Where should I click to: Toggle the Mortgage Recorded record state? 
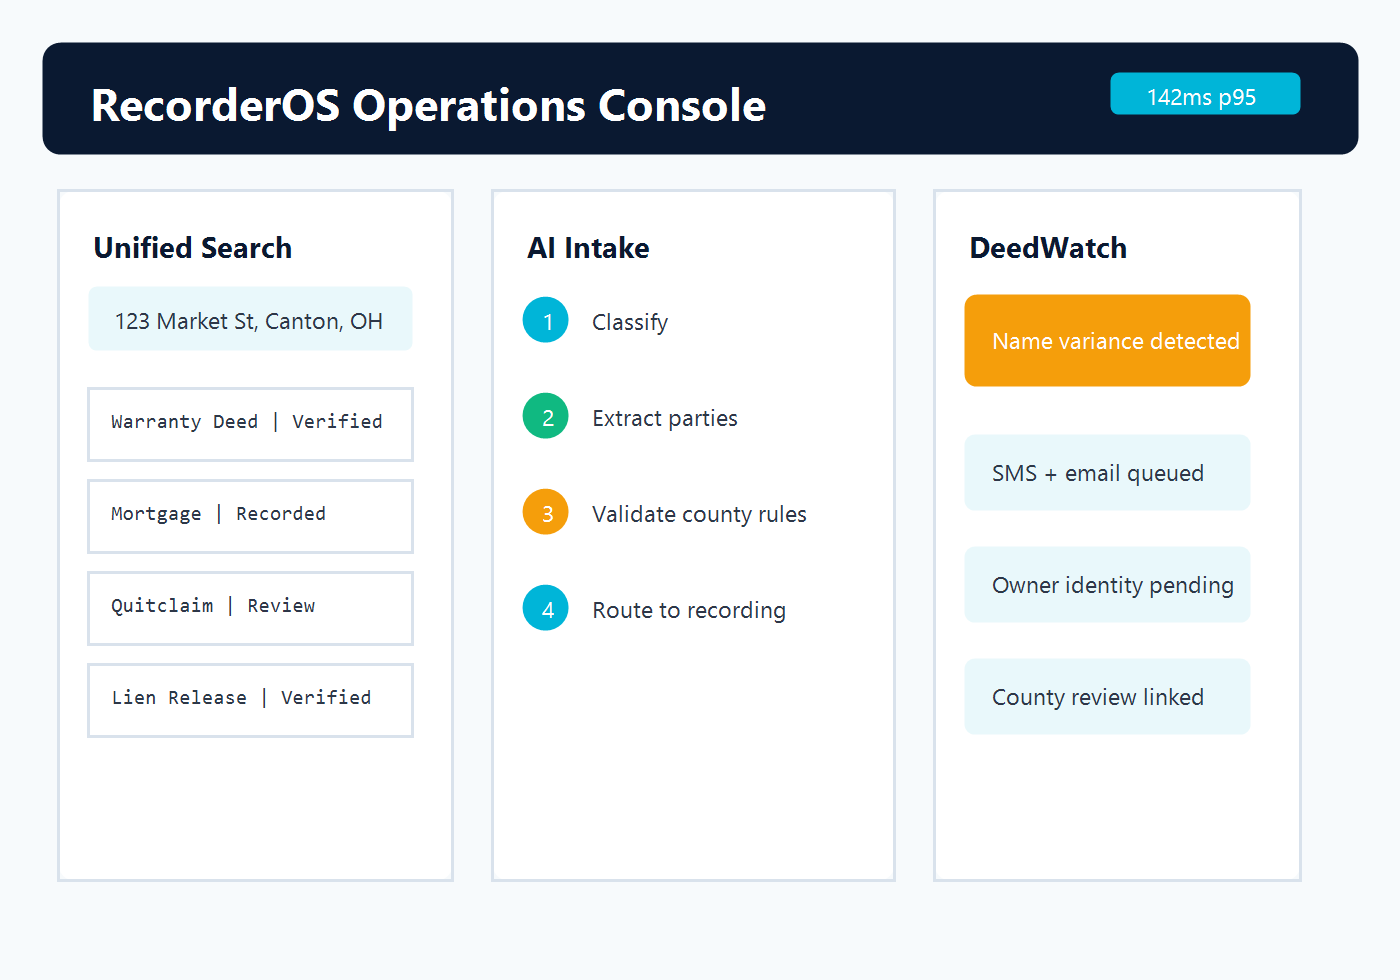point(250,516)
